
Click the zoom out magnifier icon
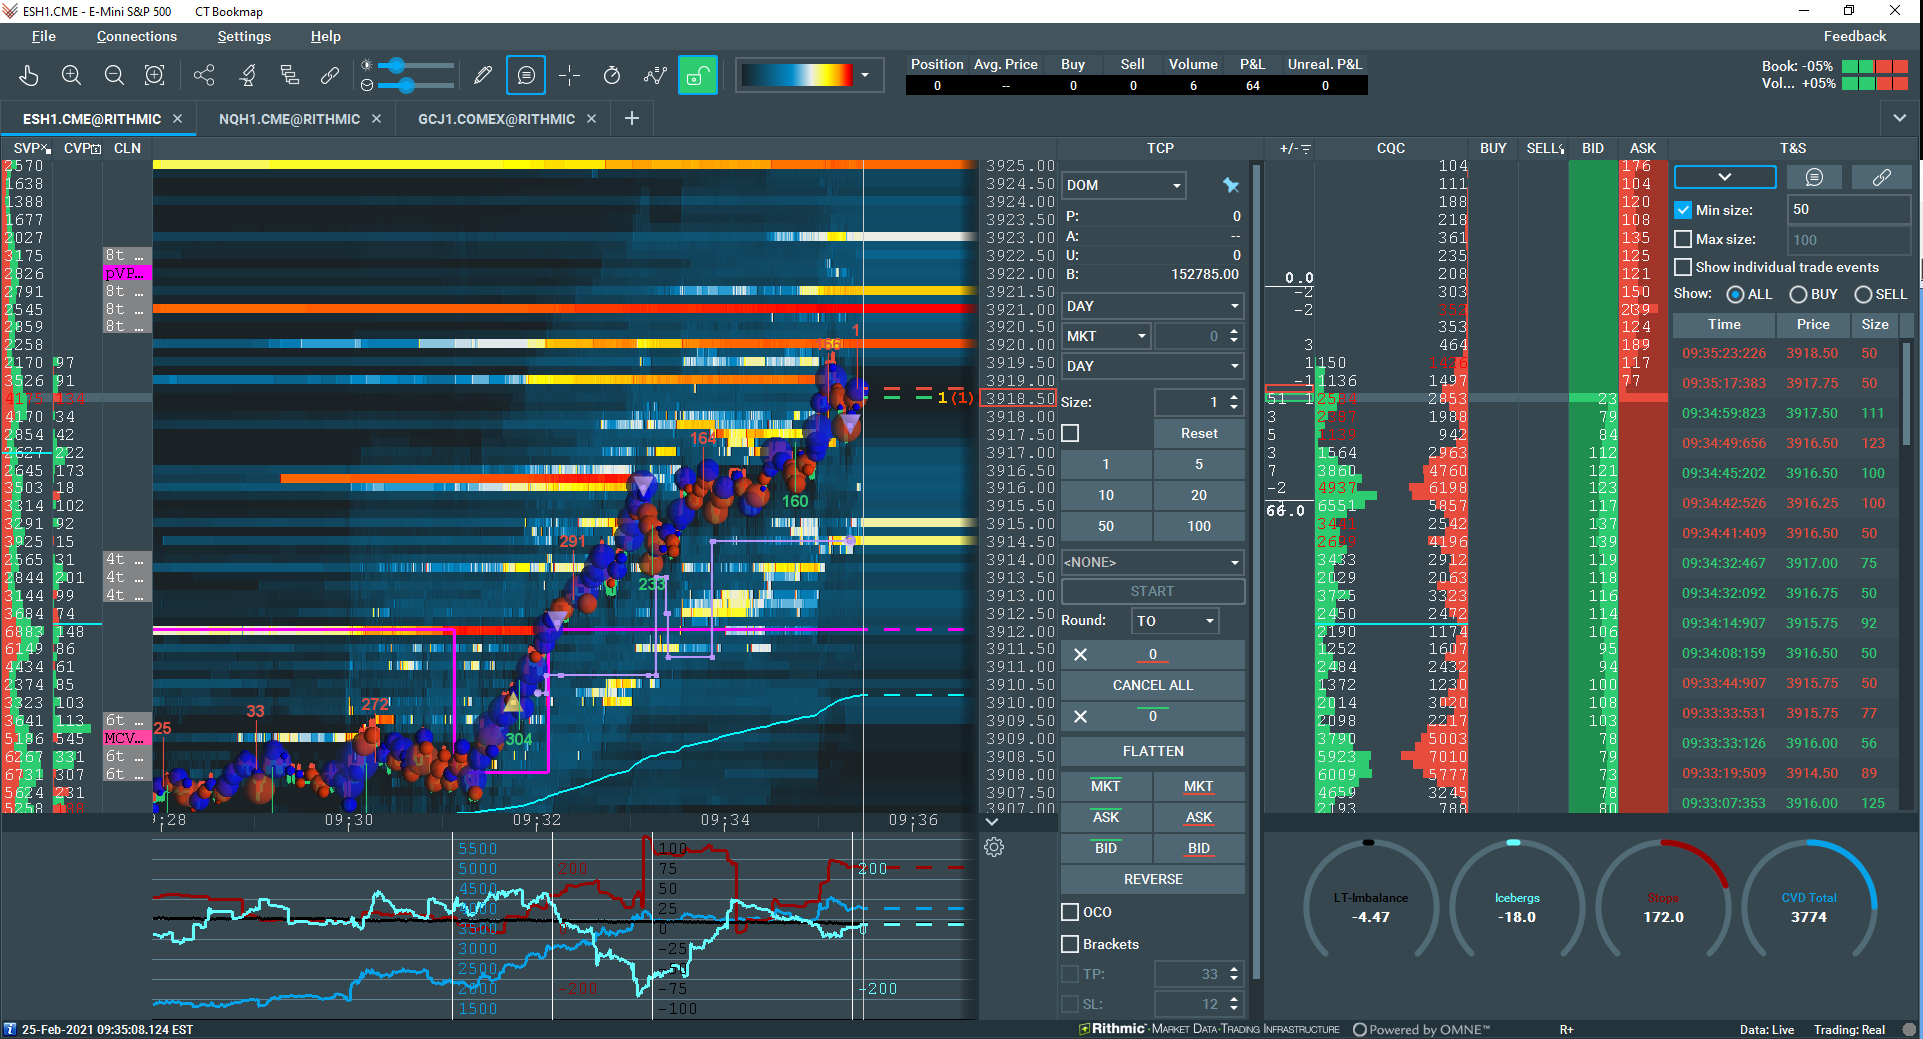[114, 75]
